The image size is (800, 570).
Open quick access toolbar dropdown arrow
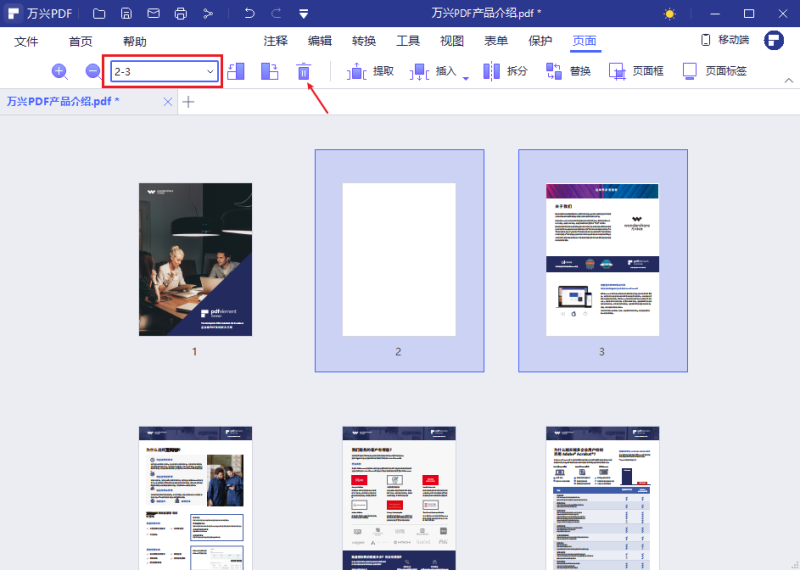[304, 14]
